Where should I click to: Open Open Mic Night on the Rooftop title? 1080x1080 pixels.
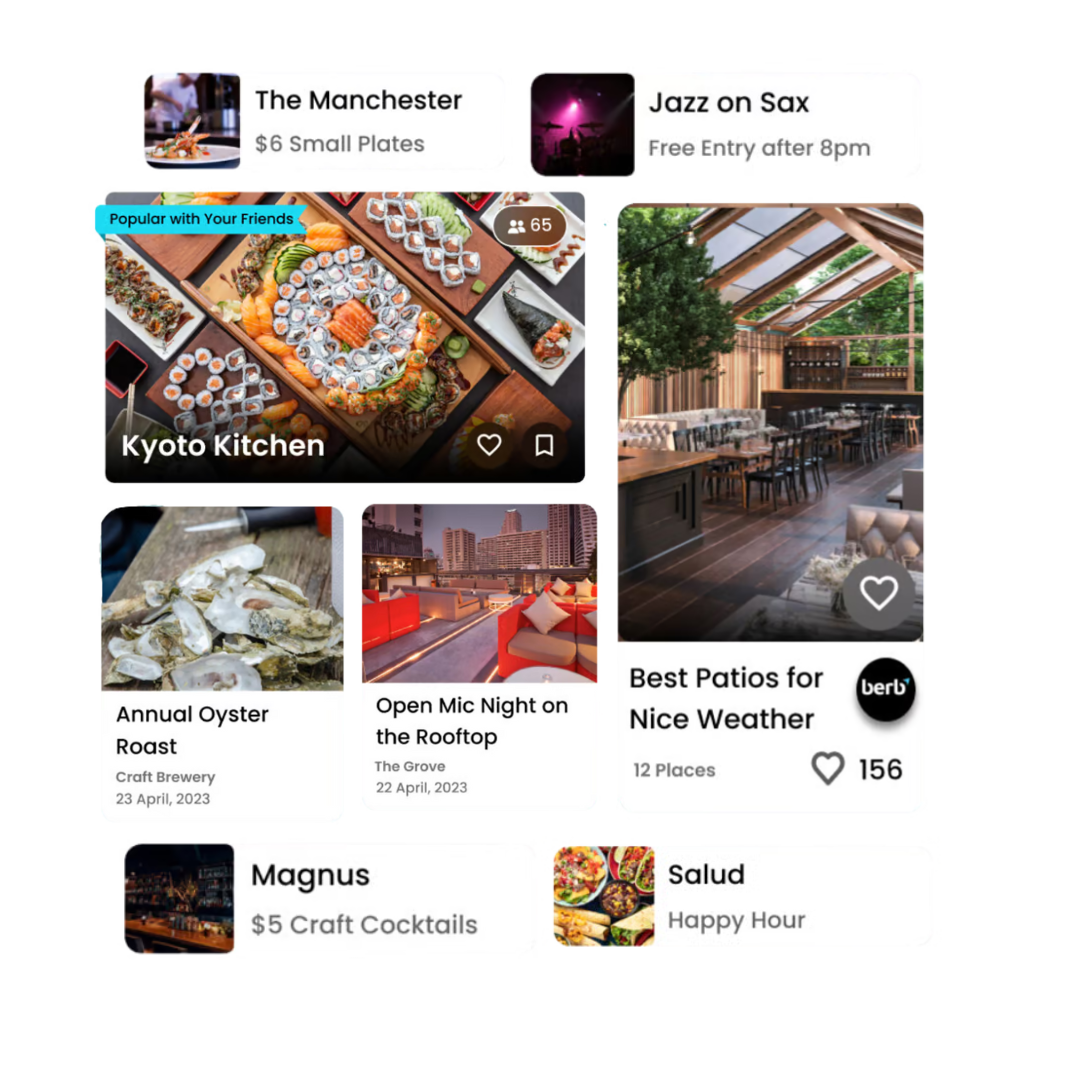[x=472, y=721]
